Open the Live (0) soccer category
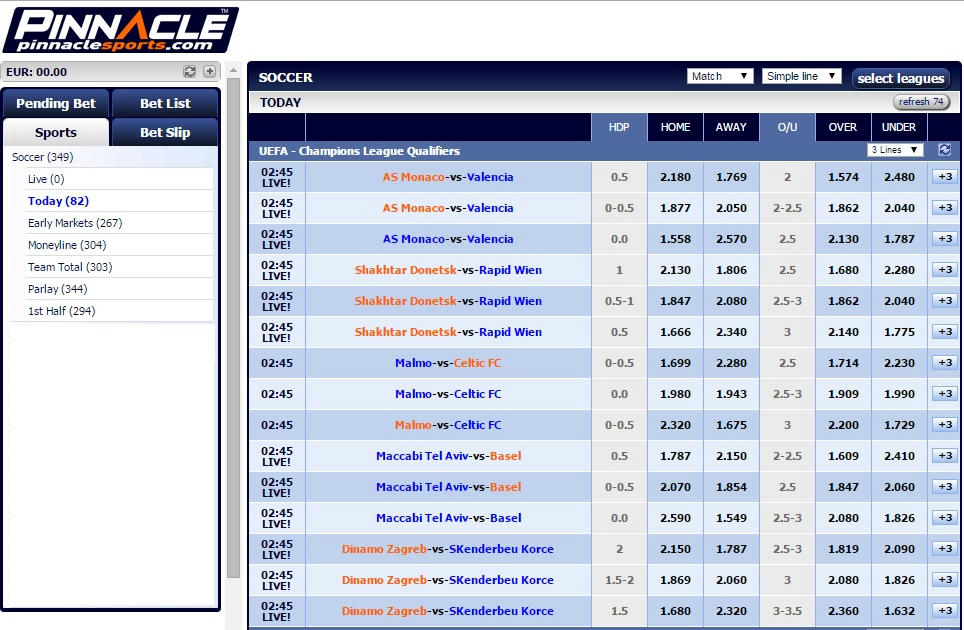Viewport: 964px width, 630px height. click(46, 179)
